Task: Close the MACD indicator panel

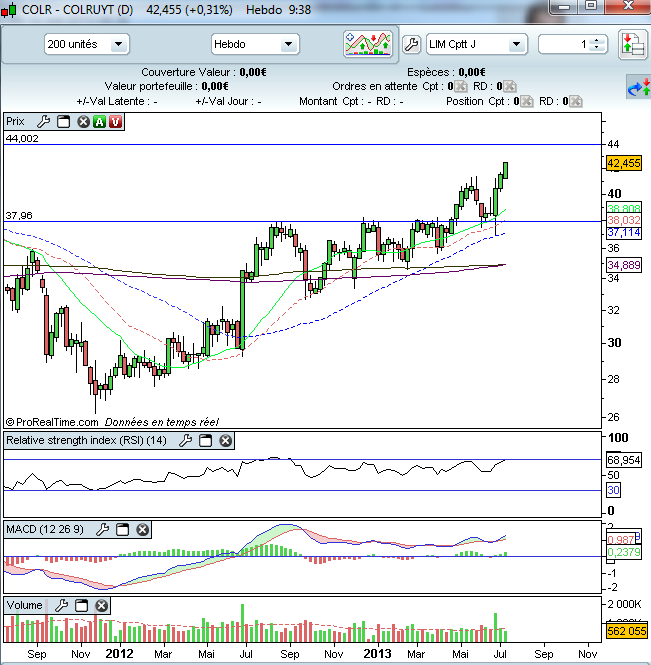Action: pos(143,529)
